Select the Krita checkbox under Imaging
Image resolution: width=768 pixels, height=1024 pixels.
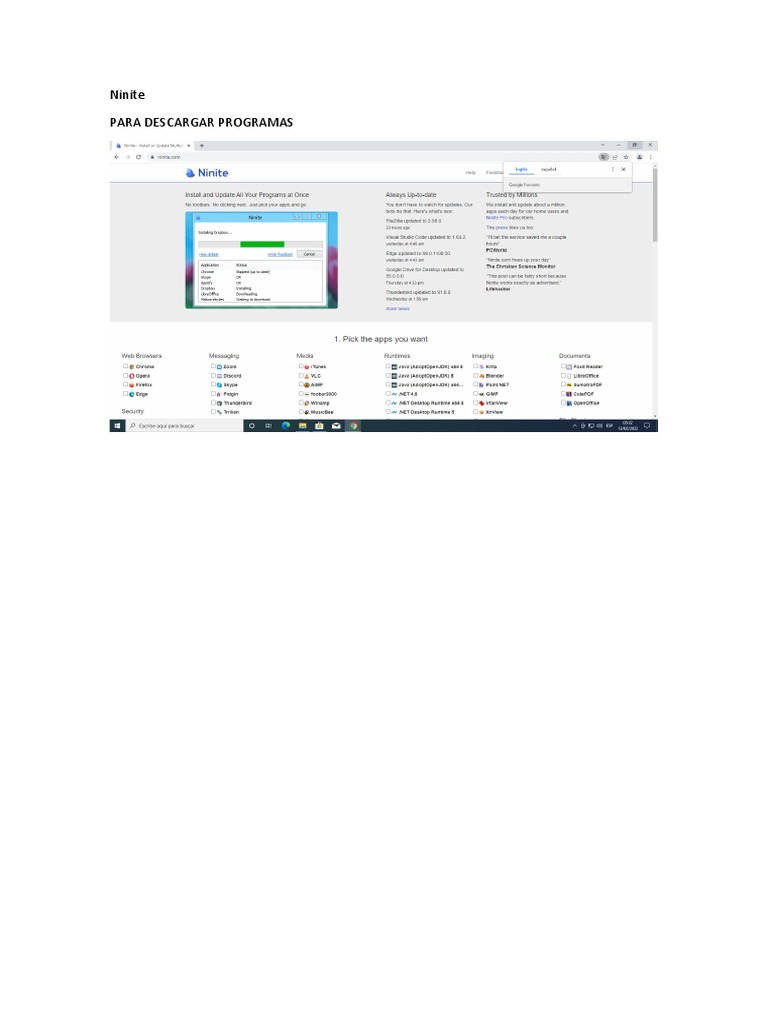pos(475,366)
